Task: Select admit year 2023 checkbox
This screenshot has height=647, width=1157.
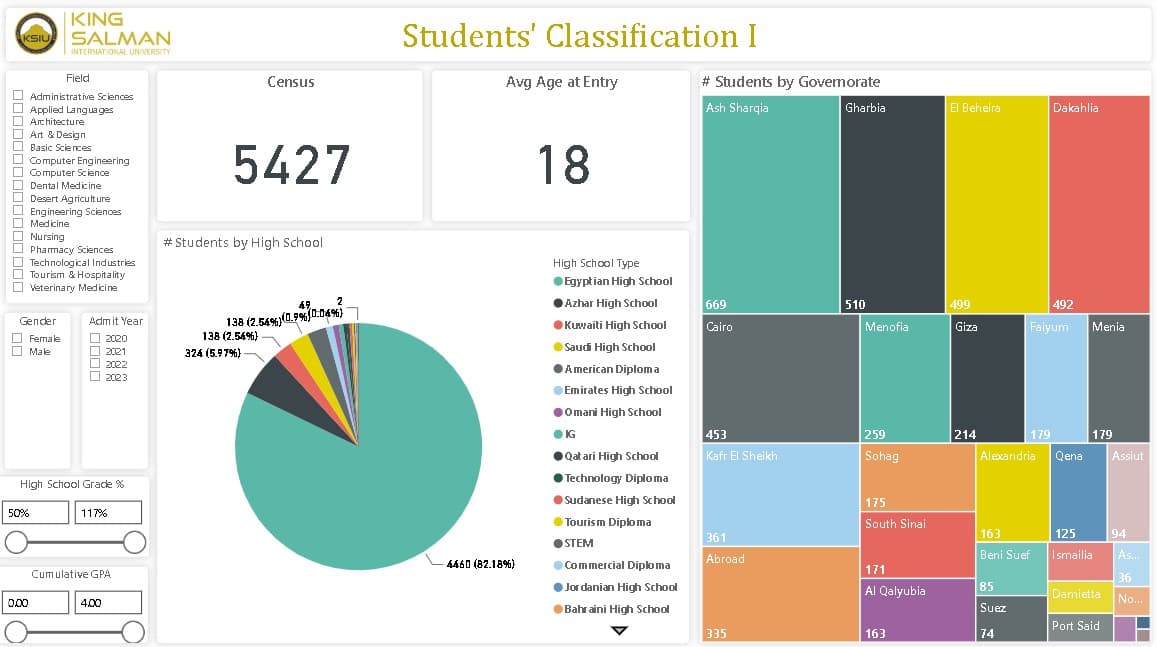Action: 94,376
